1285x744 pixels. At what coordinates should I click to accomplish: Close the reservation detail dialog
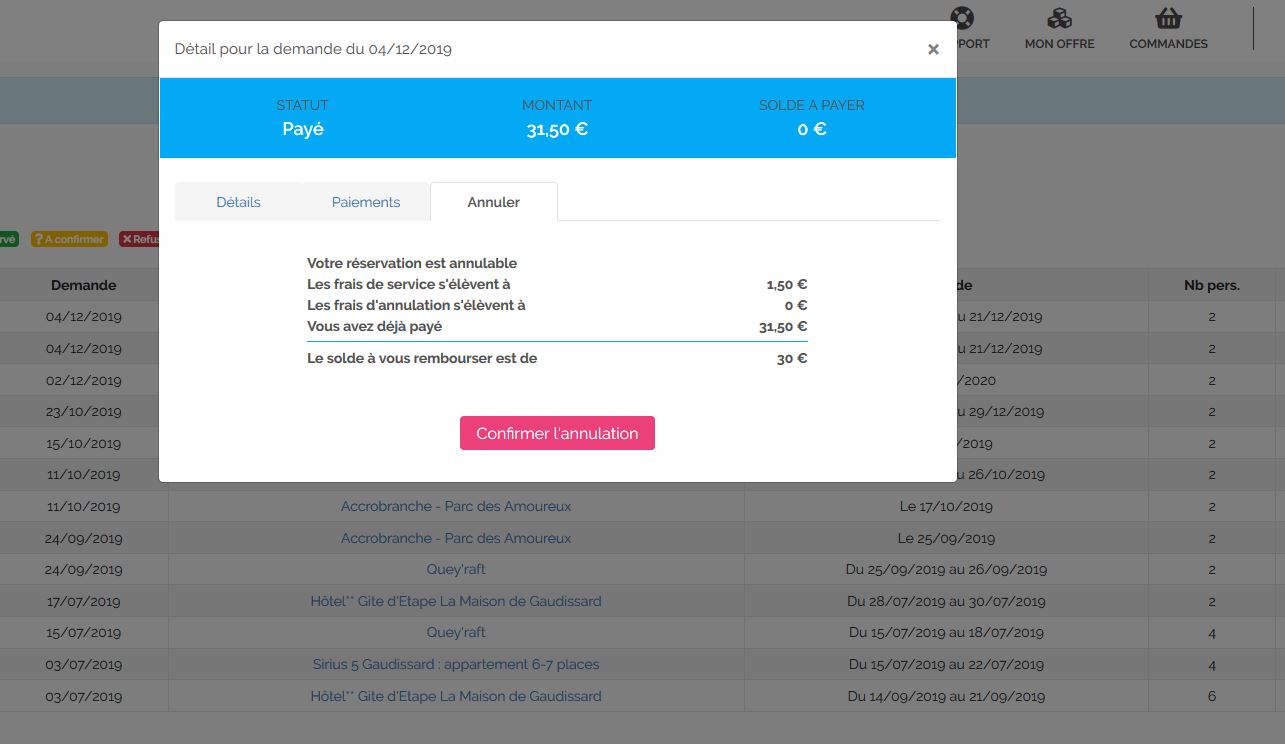click(933, 49)
